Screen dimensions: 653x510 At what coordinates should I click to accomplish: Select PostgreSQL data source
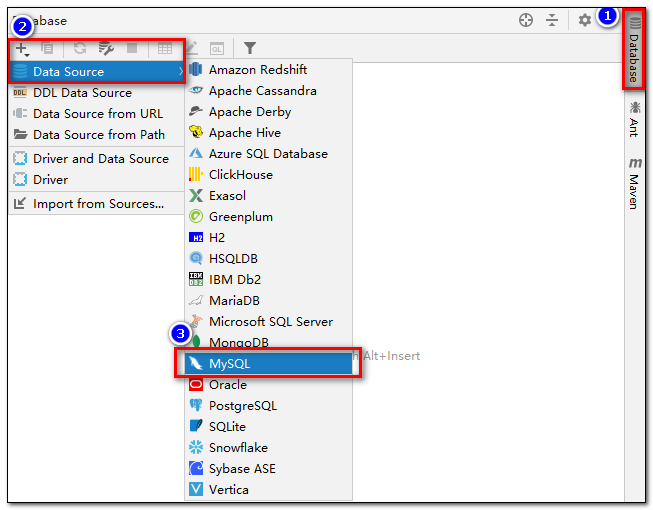point(269,406)
